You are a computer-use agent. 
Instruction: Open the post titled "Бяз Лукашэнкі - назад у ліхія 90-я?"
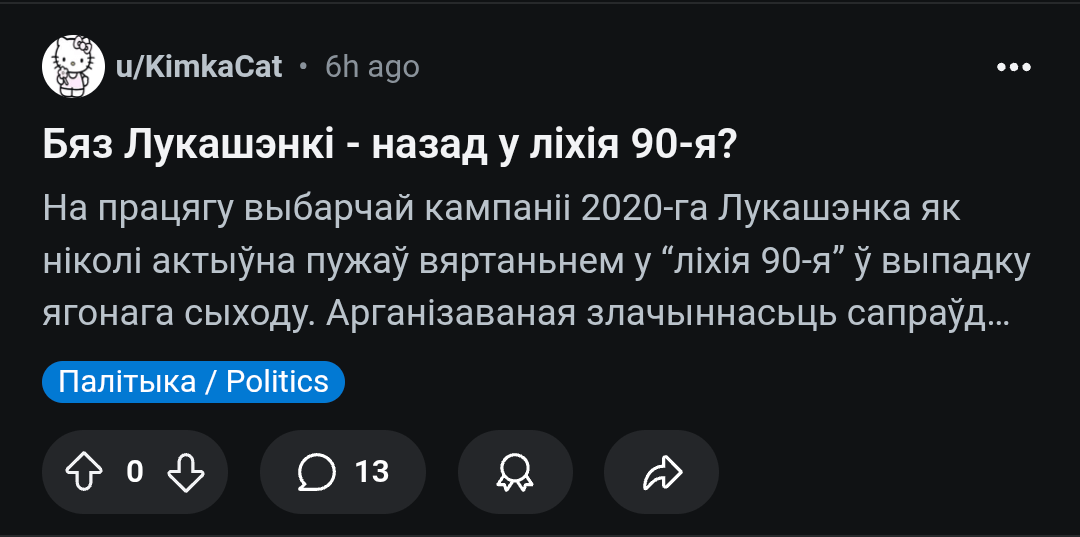click(390, 147)
